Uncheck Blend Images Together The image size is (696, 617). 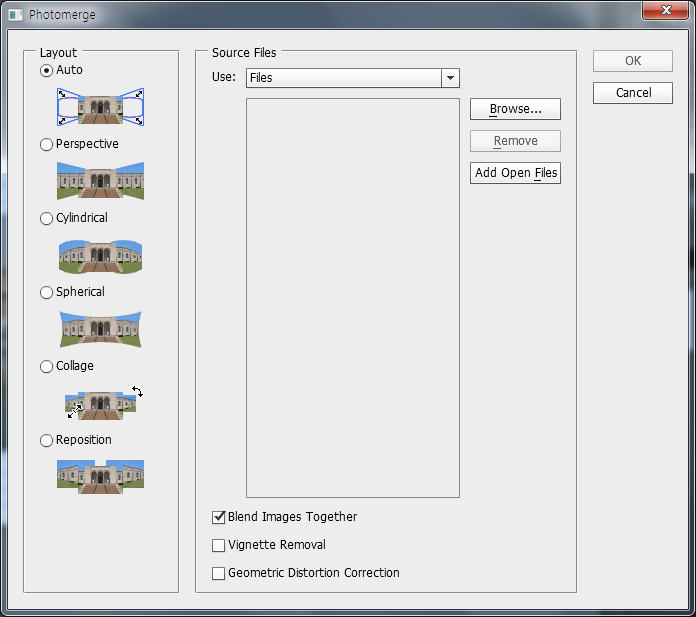pos(219,518)
